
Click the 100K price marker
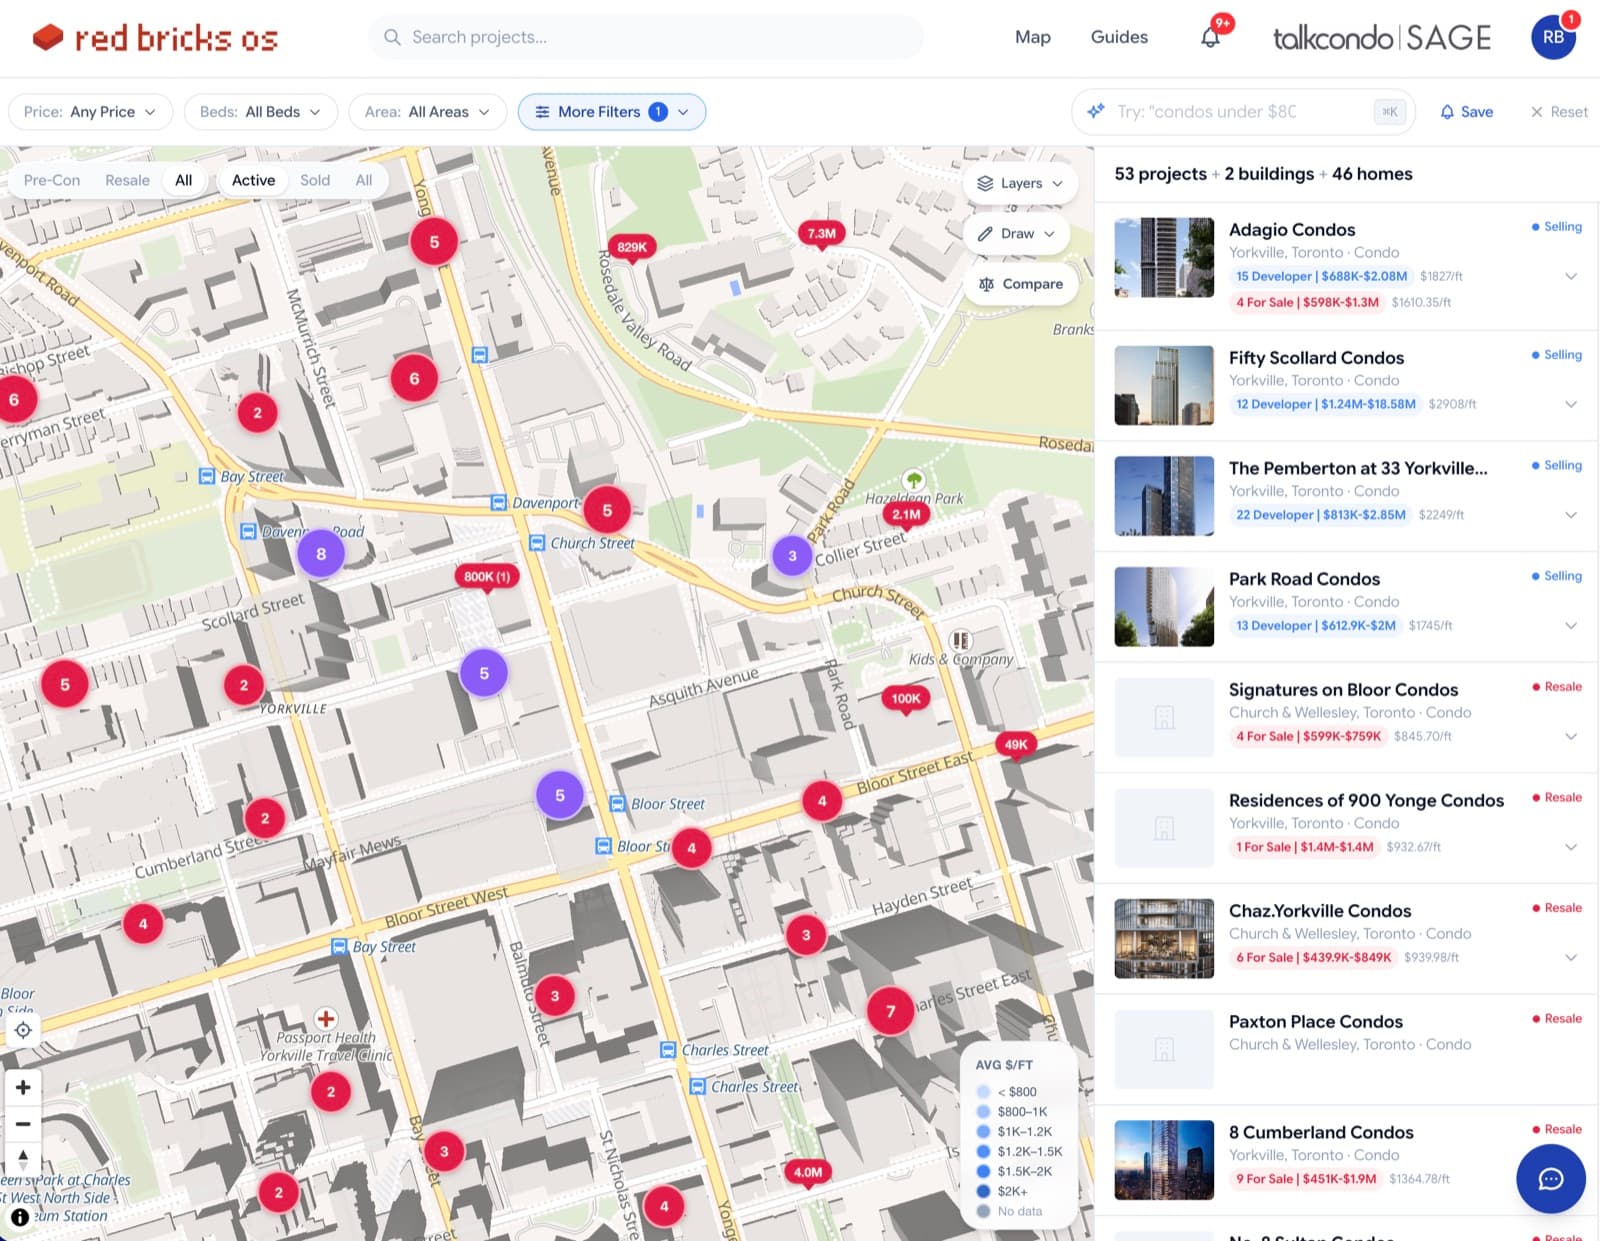pos(906,698)
